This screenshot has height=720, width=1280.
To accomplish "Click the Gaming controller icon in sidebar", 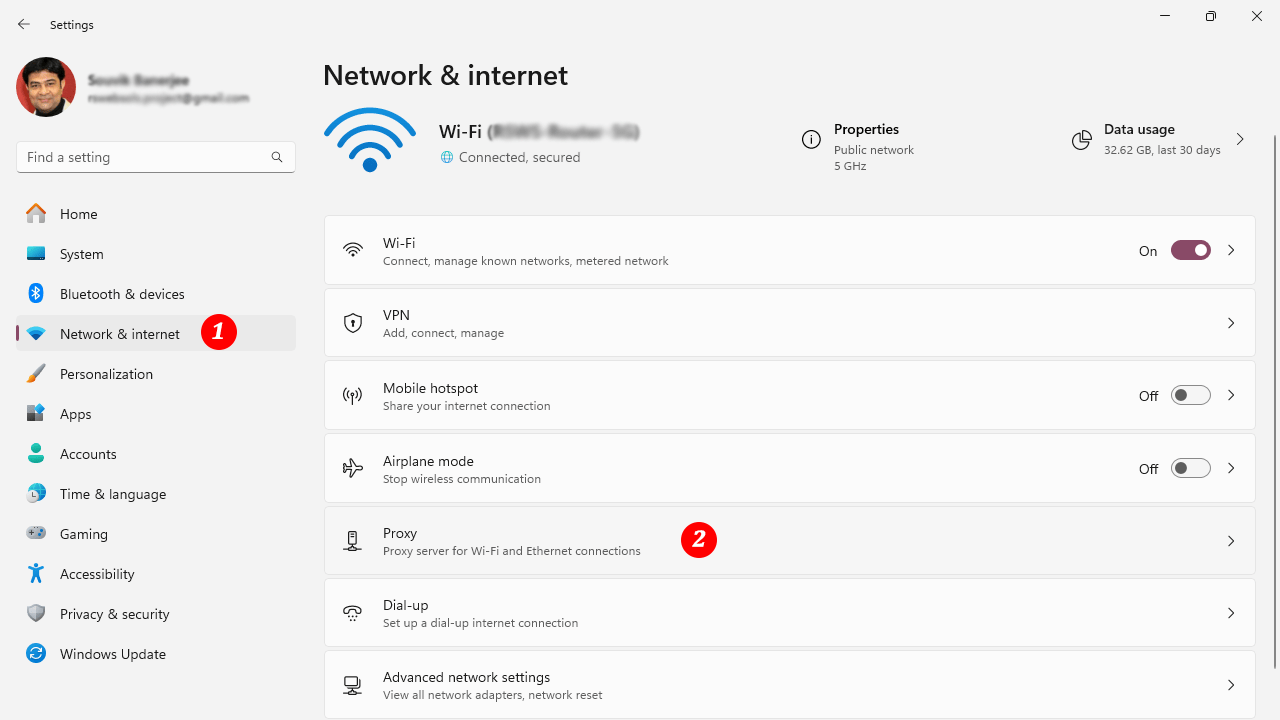I will pyautogui.click(x=36, y=533).
